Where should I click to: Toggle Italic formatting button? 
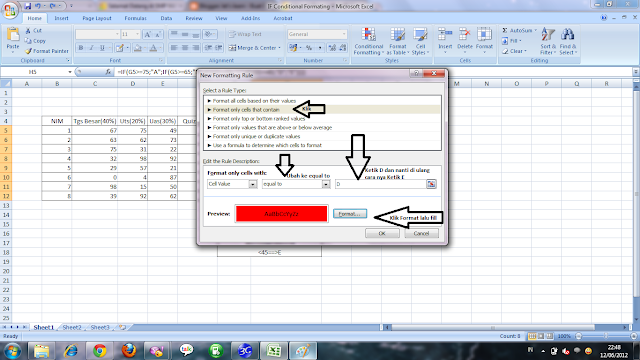[91, 48]
